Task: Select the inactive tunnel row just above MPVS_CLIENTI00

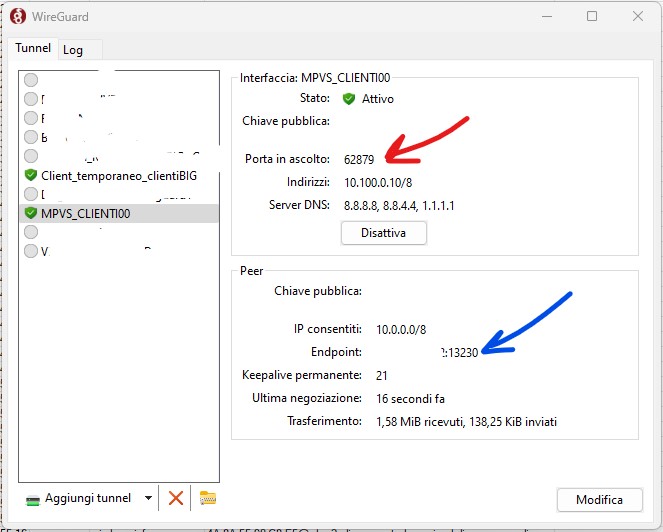Action: click(119, 194)
